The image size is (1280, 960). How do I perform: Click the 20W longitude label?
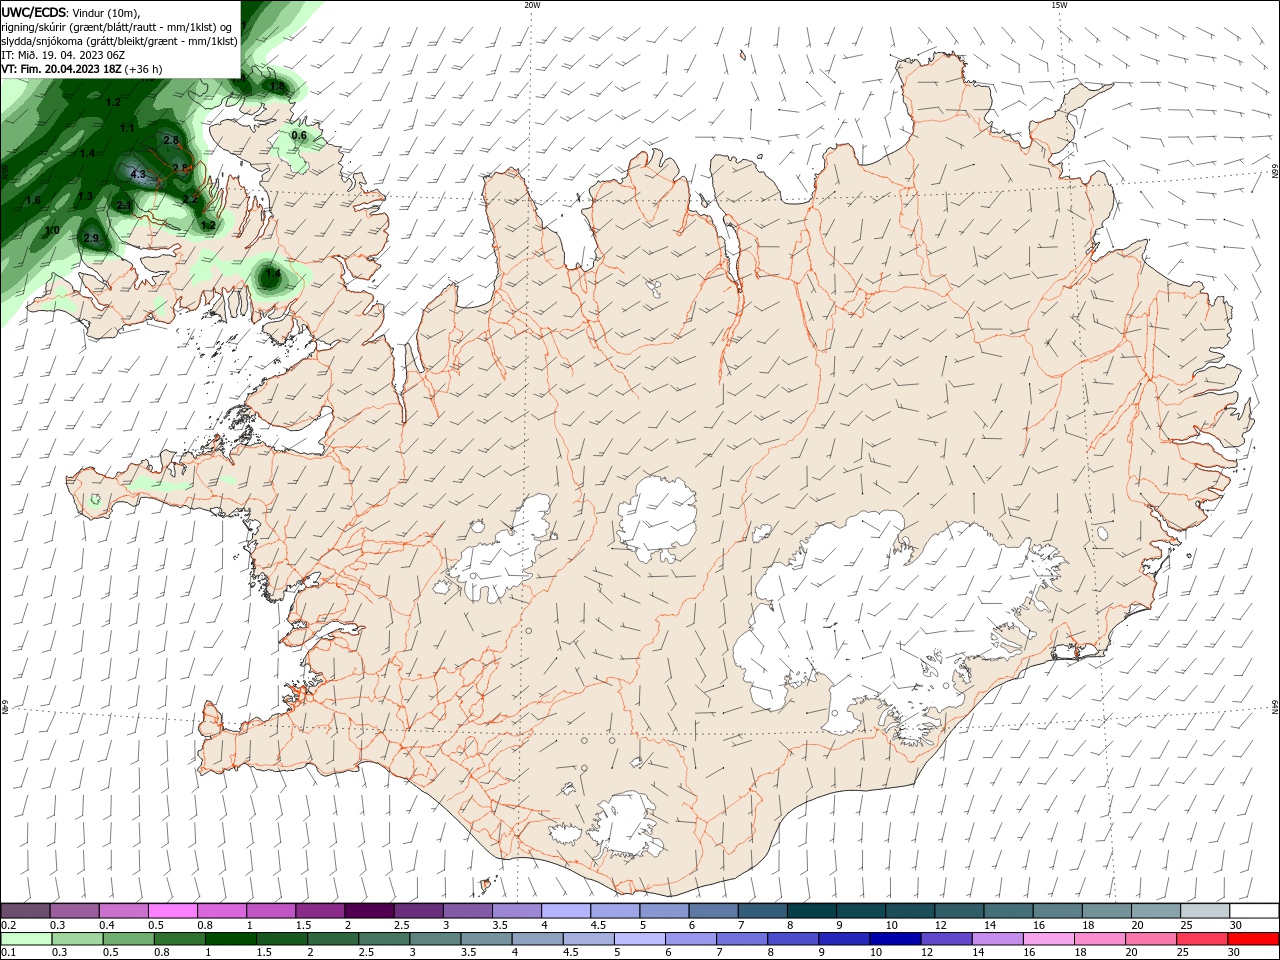[532, 5]
